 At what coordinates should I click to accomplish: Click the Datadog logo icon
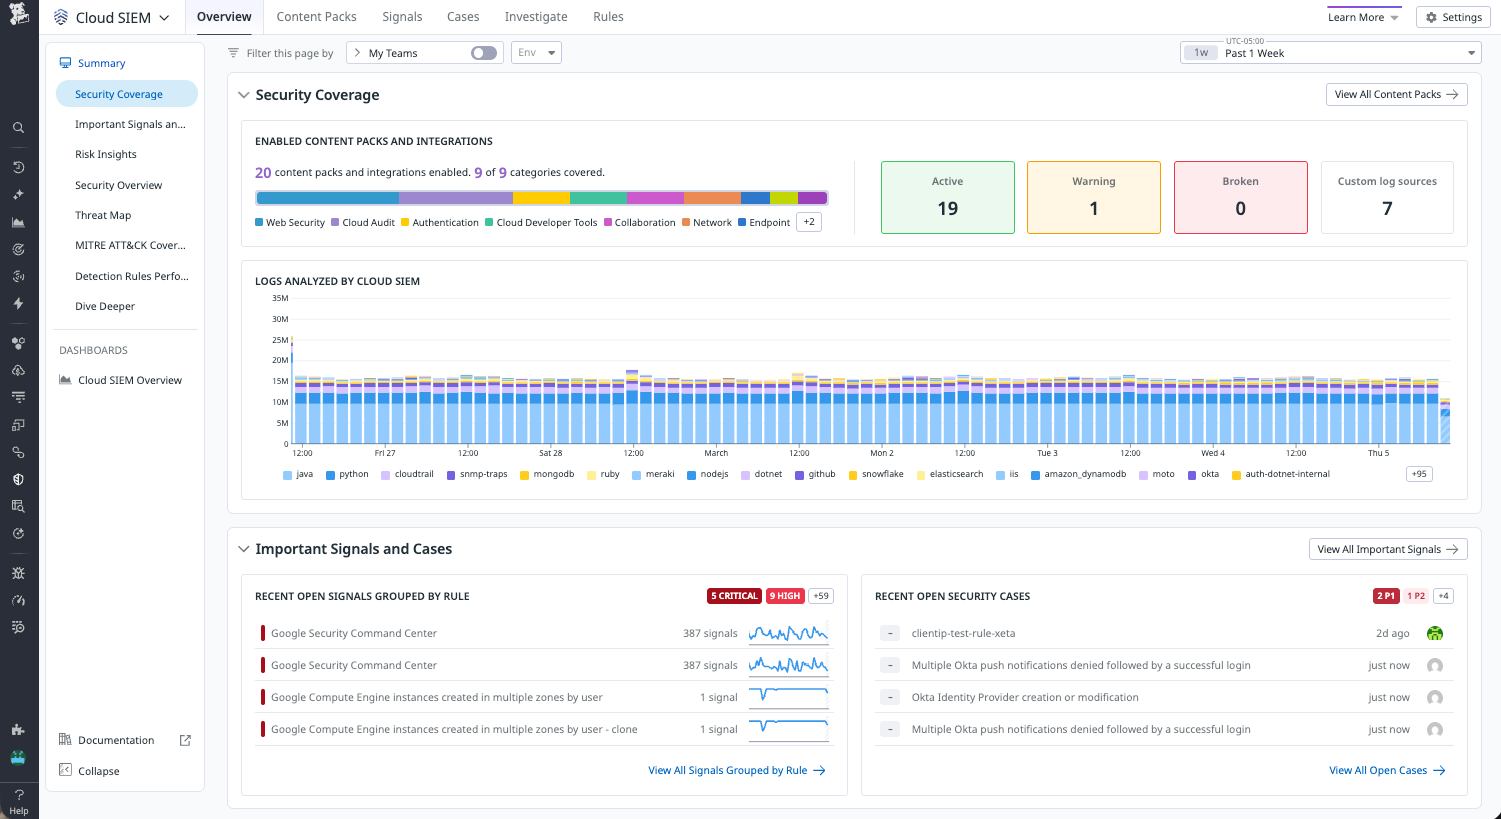click(x=19, y=15)
